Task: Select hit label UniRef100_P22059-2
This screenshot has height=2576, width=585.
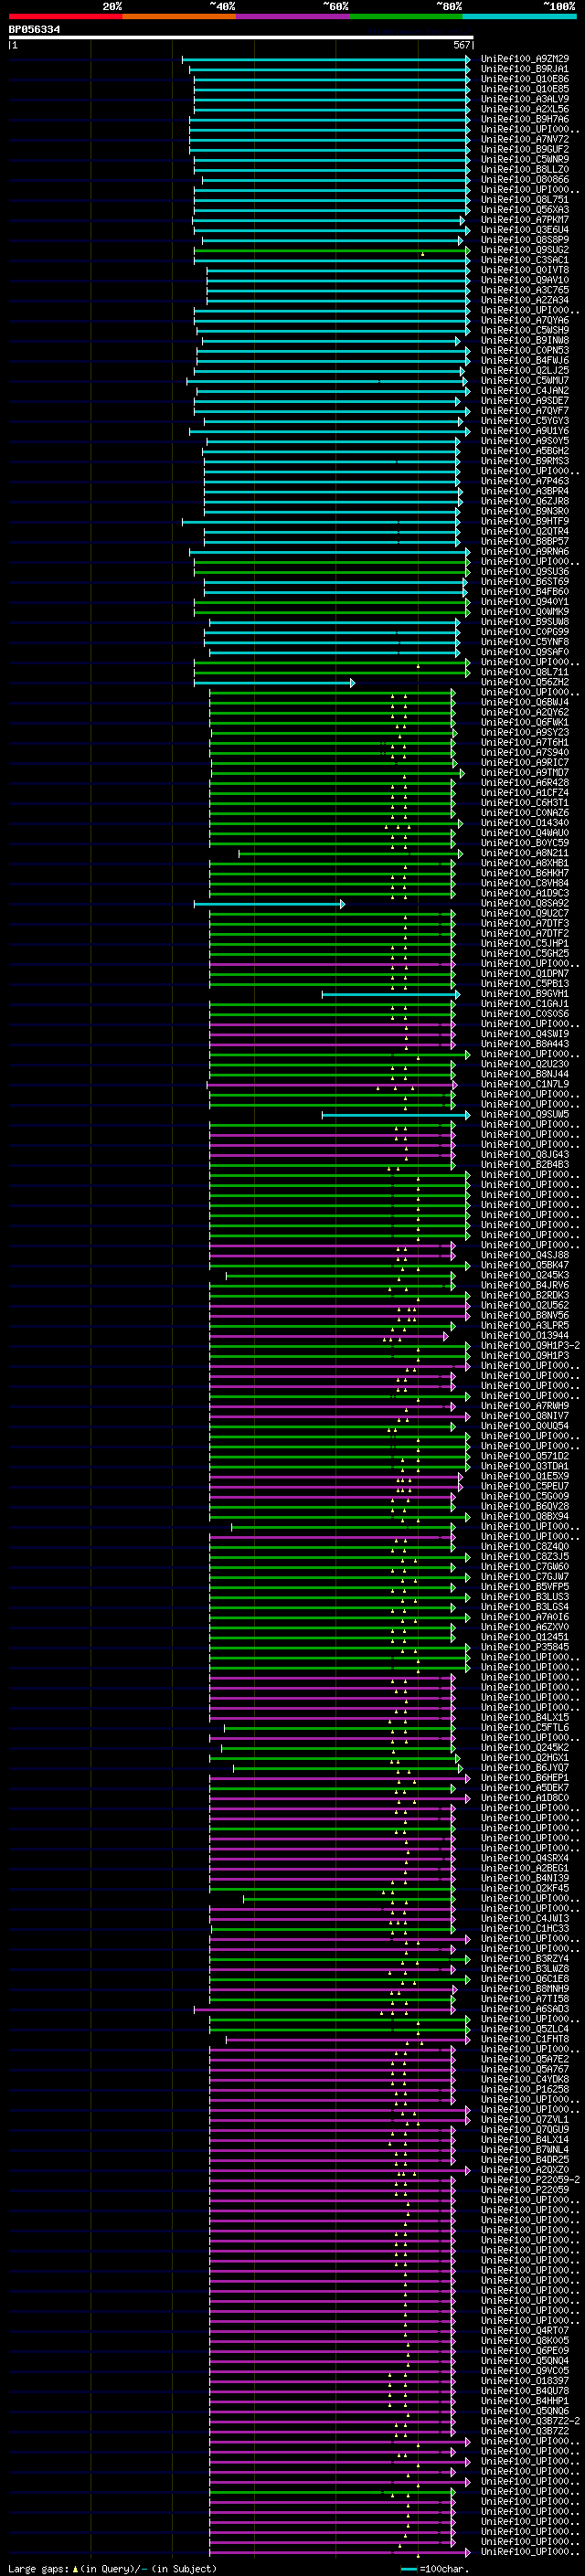Action: [x=530, y=2179]
